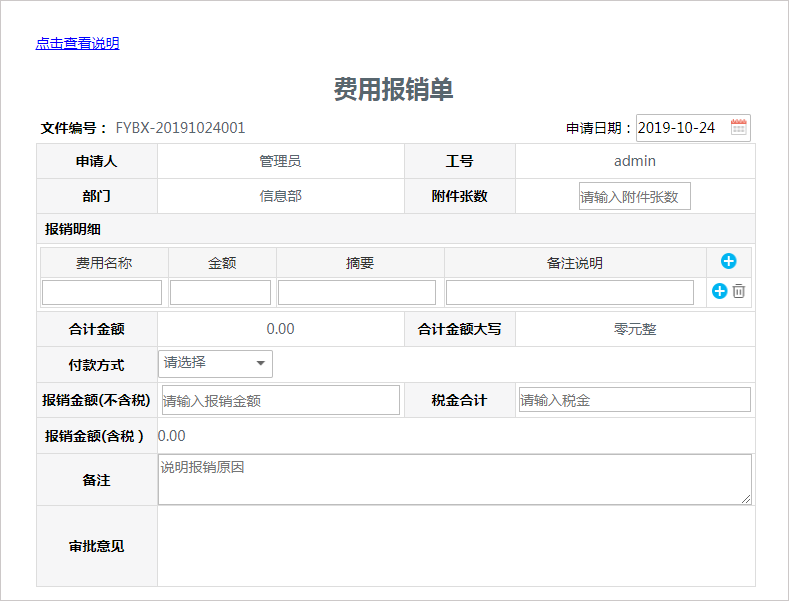Click the 请输入附件张数 input field

click(x=635, y=196)
